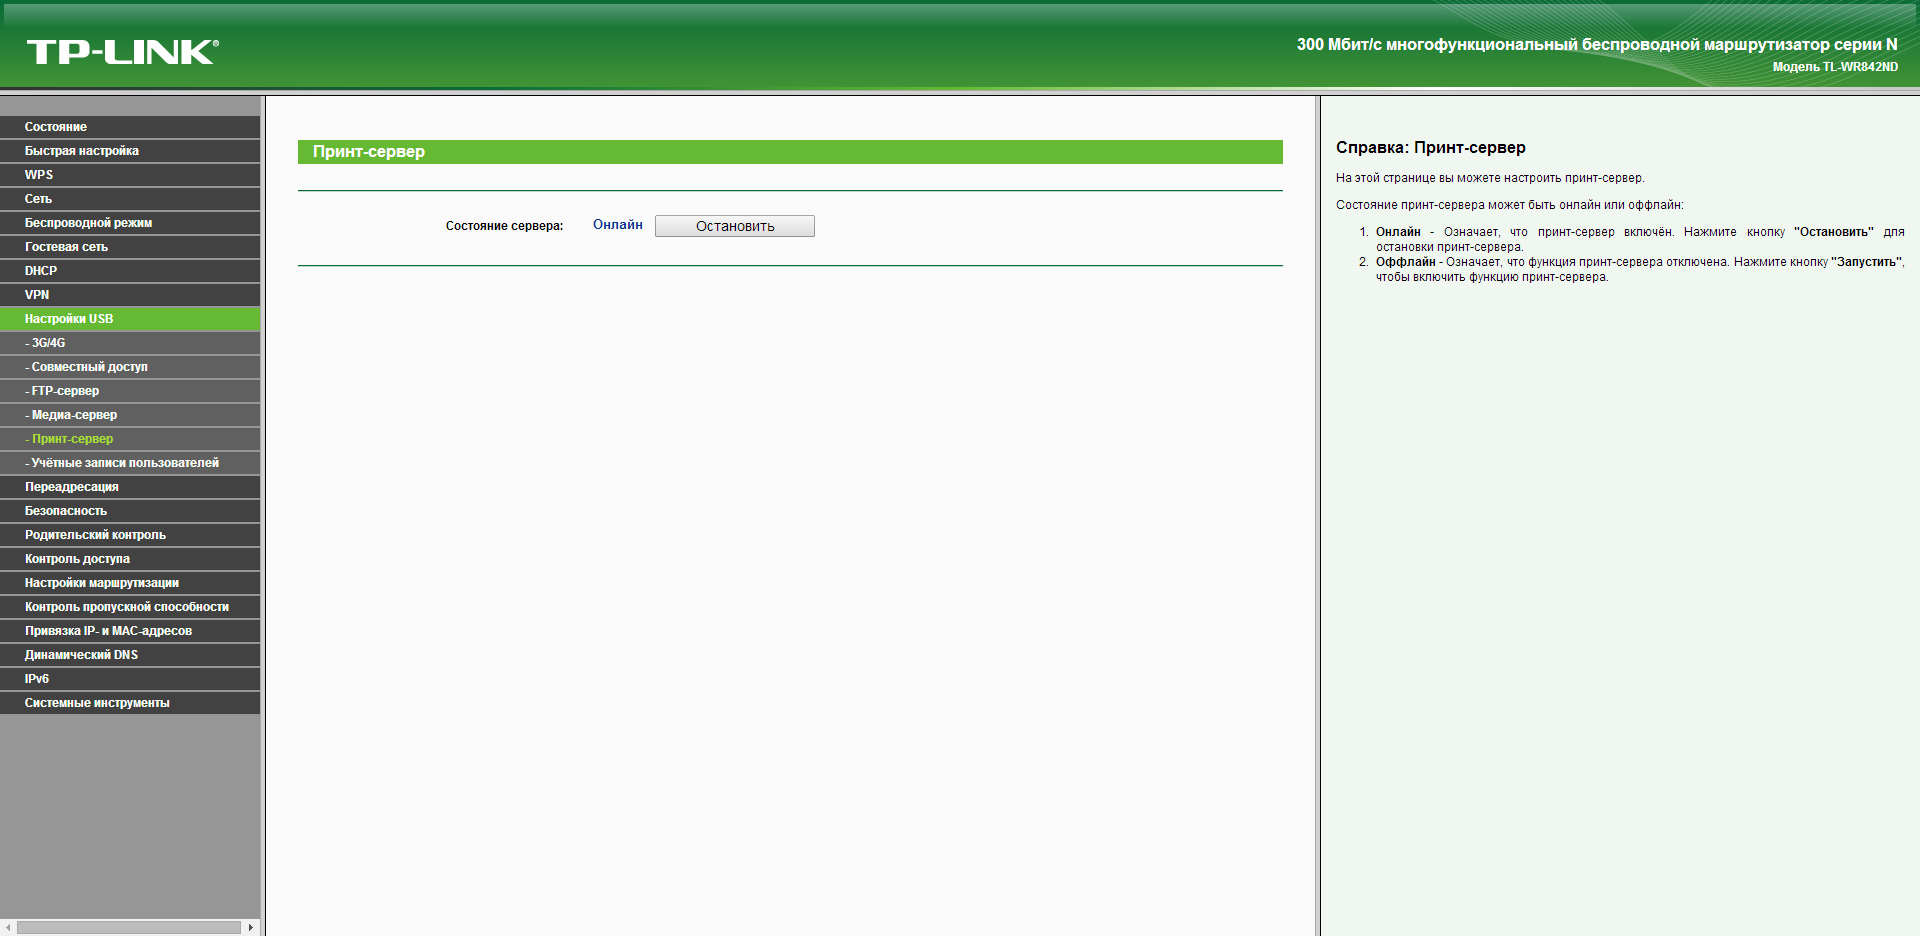Click the Модель TL-WR842ND text

(1835, 67)
